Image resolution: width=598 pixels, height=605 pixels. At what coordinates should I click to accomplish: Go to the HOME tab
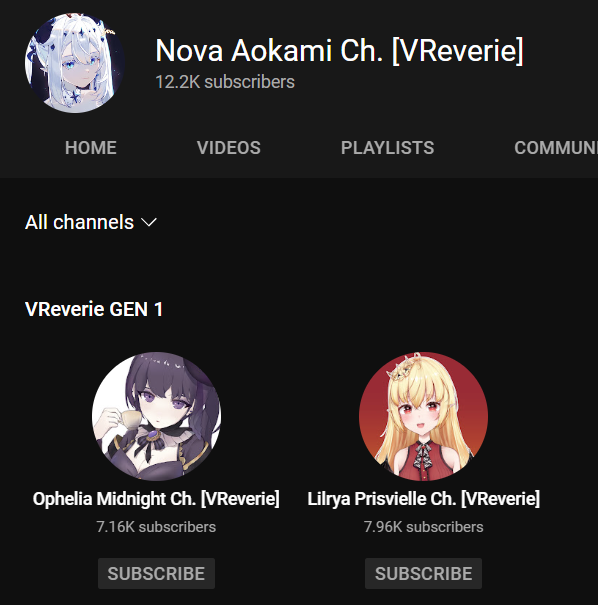[91, 148]
